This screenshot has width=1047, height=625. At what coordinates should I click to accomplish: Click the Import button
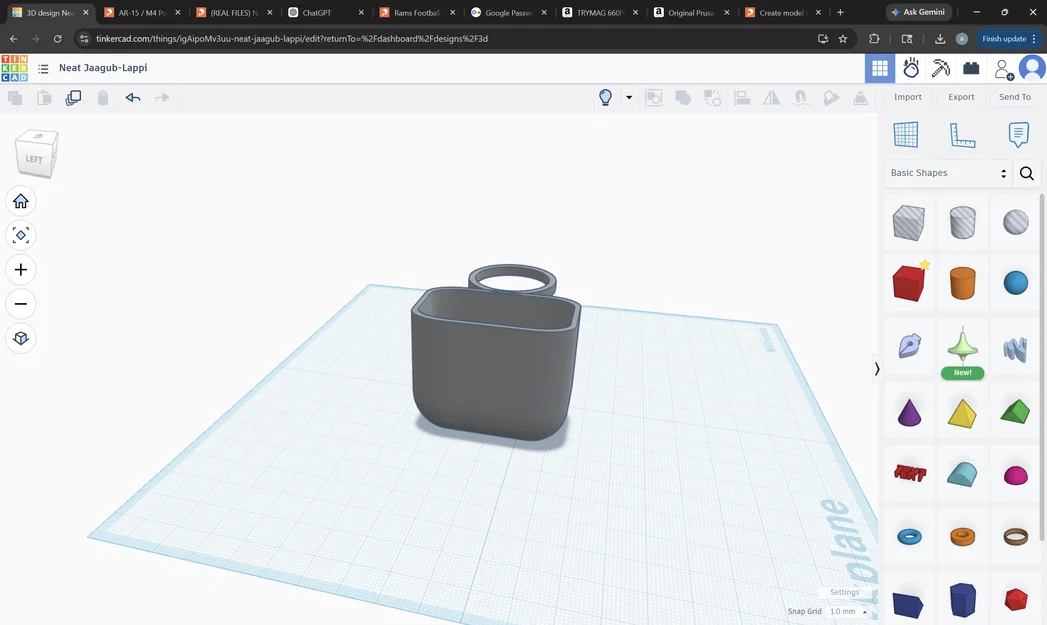(x=907, y=97)
